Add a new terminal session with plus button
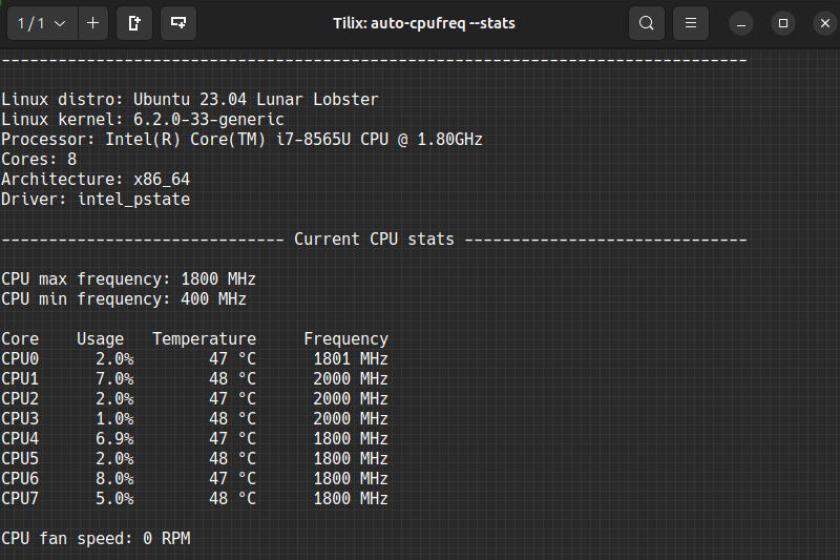Viewport: 840px width, 560px height. click(93, 23)
